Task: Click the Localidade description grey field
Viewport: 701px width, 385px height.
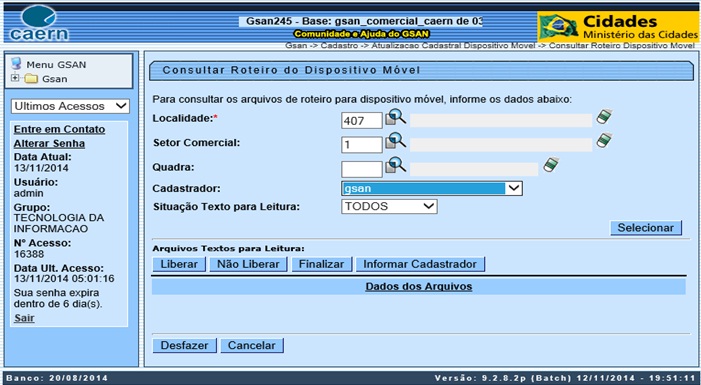Action: (501, 120)
